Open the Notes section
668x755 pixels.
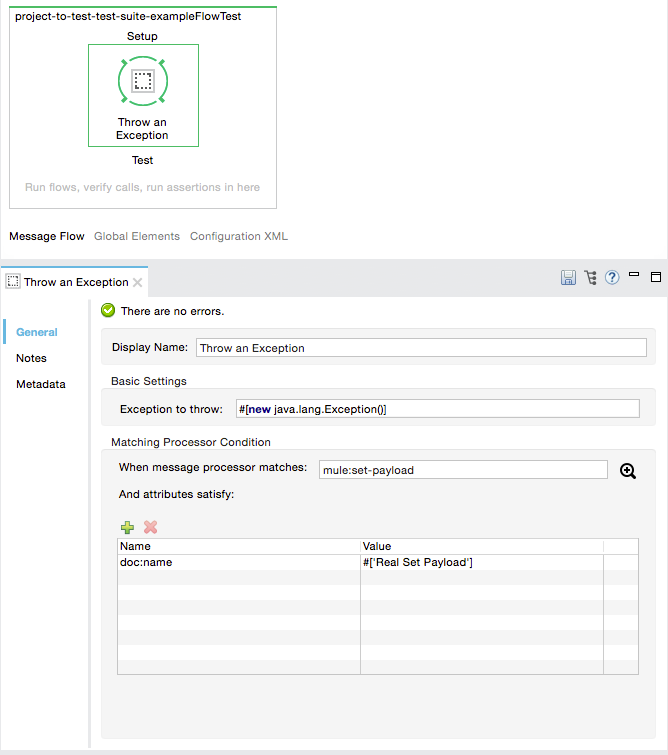(x=31, y=358)
